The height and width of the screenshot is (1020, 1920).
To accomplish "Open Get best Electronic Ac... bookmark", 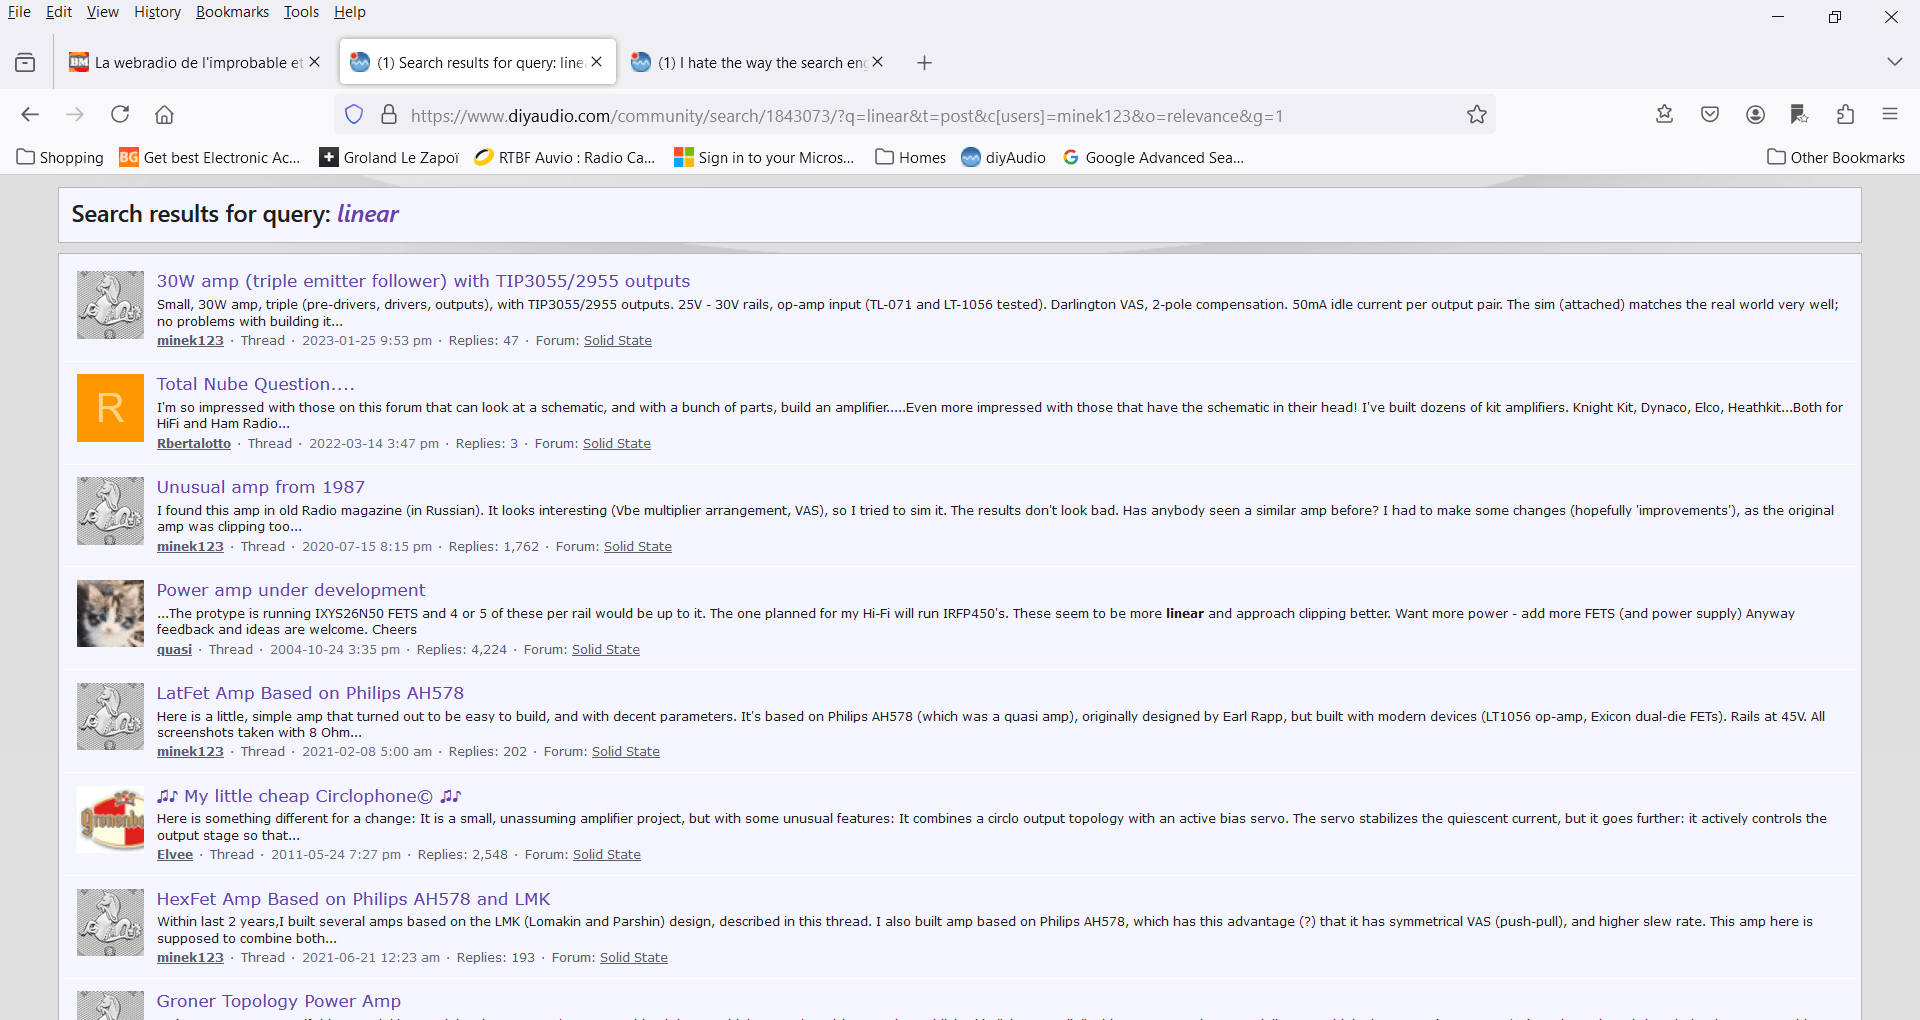I will pyautogui.click(x=210, y=158).
